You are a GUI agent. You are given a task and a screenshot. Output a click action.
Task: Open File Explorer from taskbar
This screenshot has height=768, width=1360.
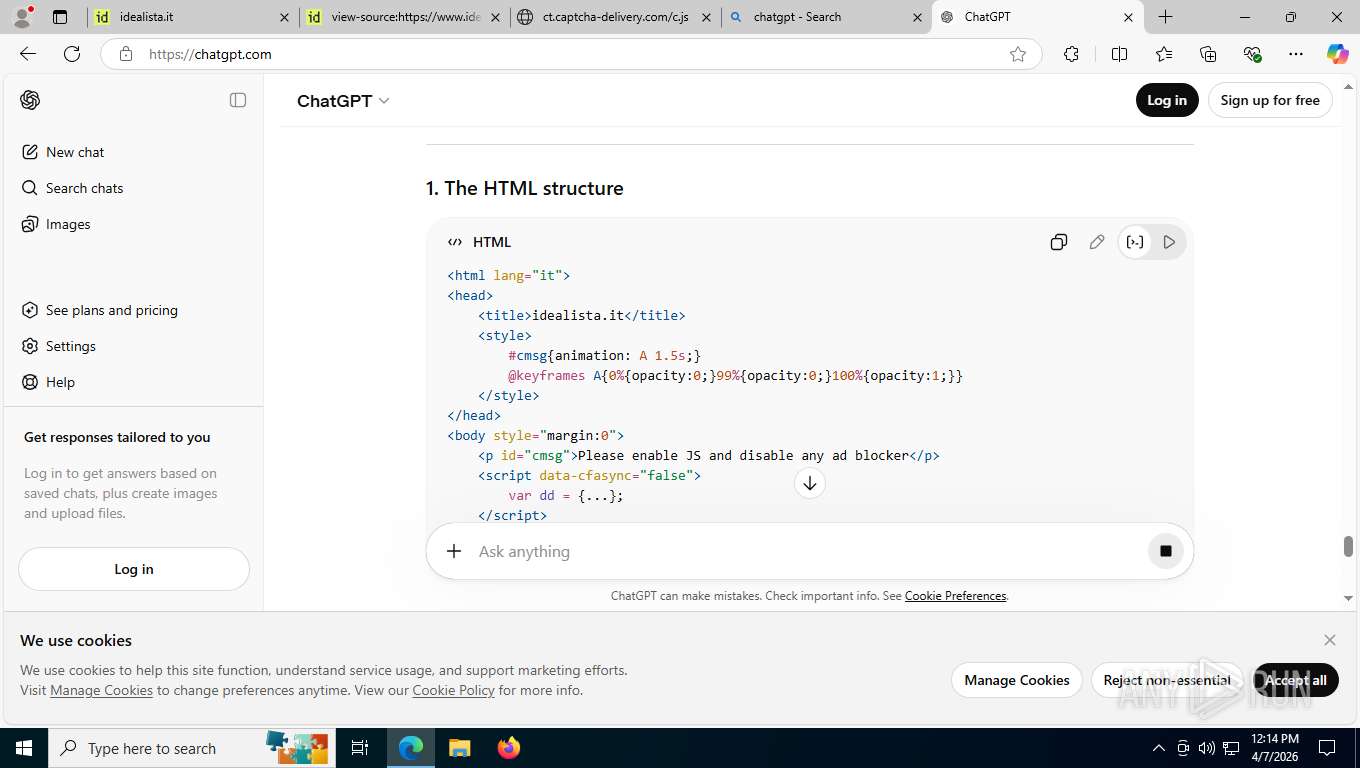click(459, 748)
